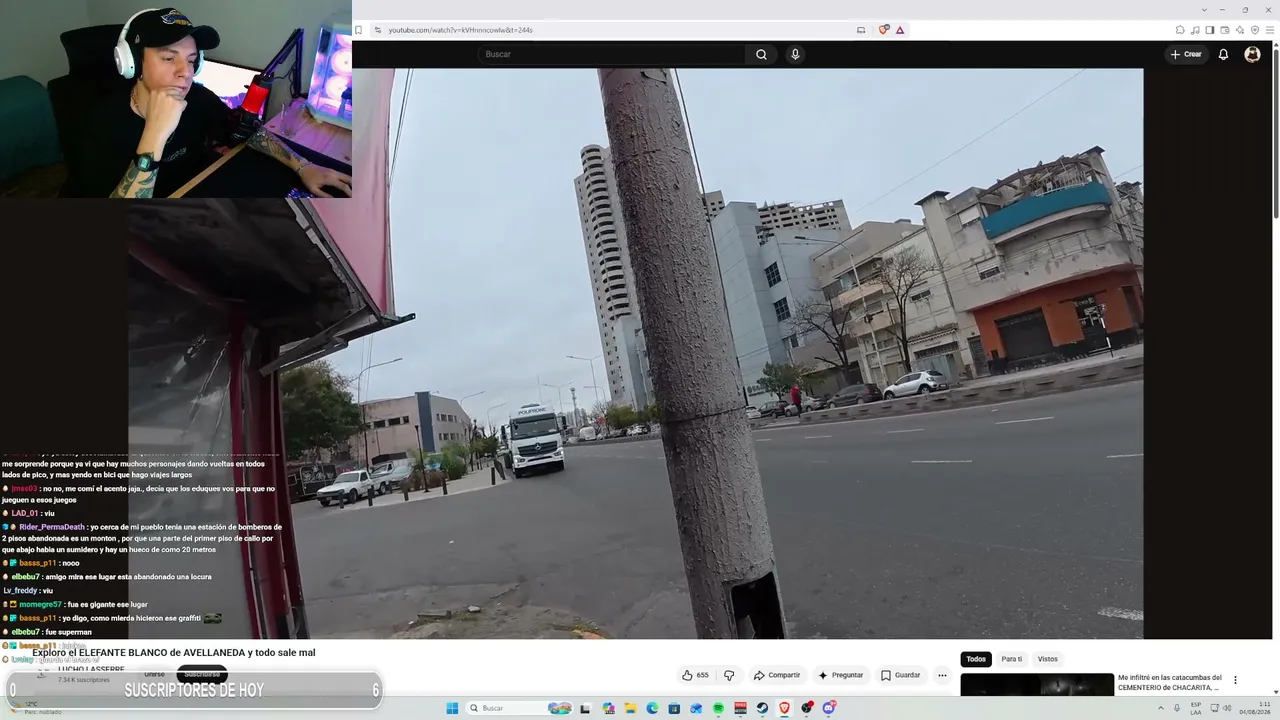Click the video title 'Exploro el ELEFANTE BLANCO'
The height and width of the screenshot is (720, 1280).
click(173, 653)
